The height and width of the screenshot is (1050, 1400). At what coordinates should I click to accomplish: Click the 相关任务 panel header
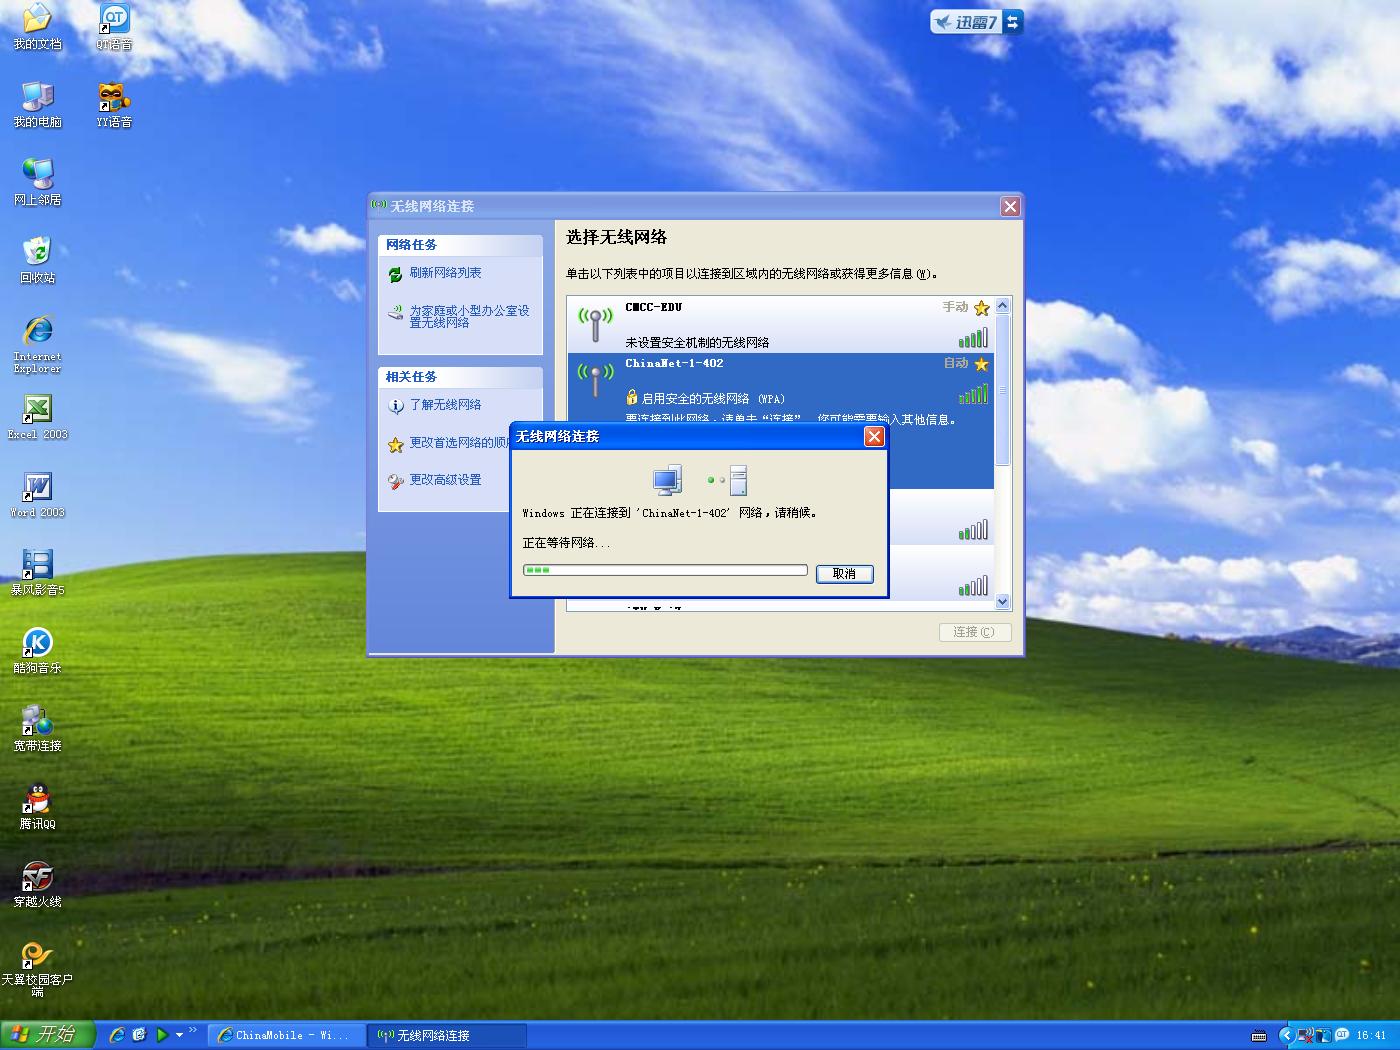click(460, 376)
